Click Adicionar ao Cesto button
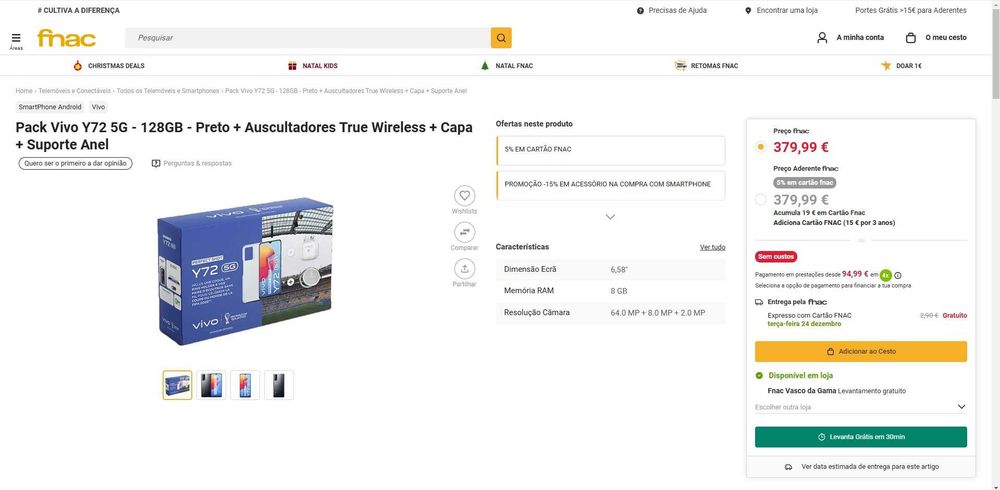 [861, 352]
